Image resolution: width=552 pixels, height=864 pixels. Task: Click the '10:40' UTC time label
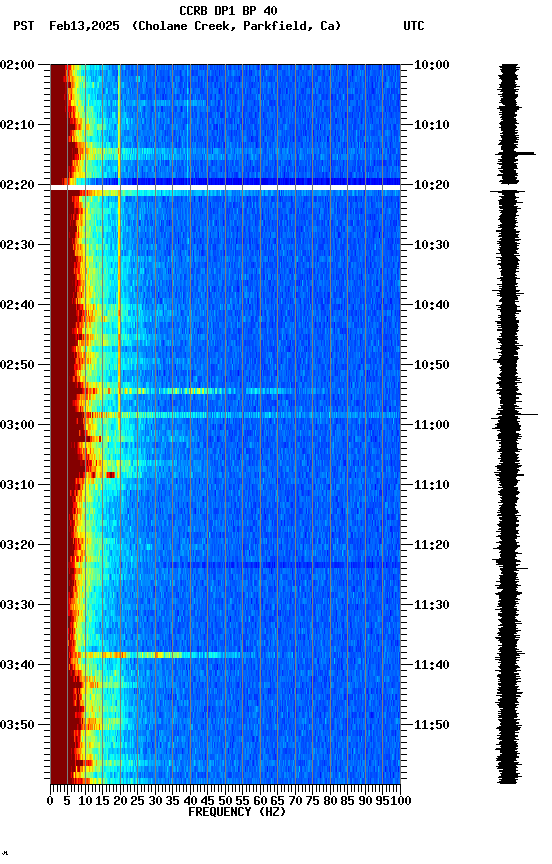coord(432,305)
